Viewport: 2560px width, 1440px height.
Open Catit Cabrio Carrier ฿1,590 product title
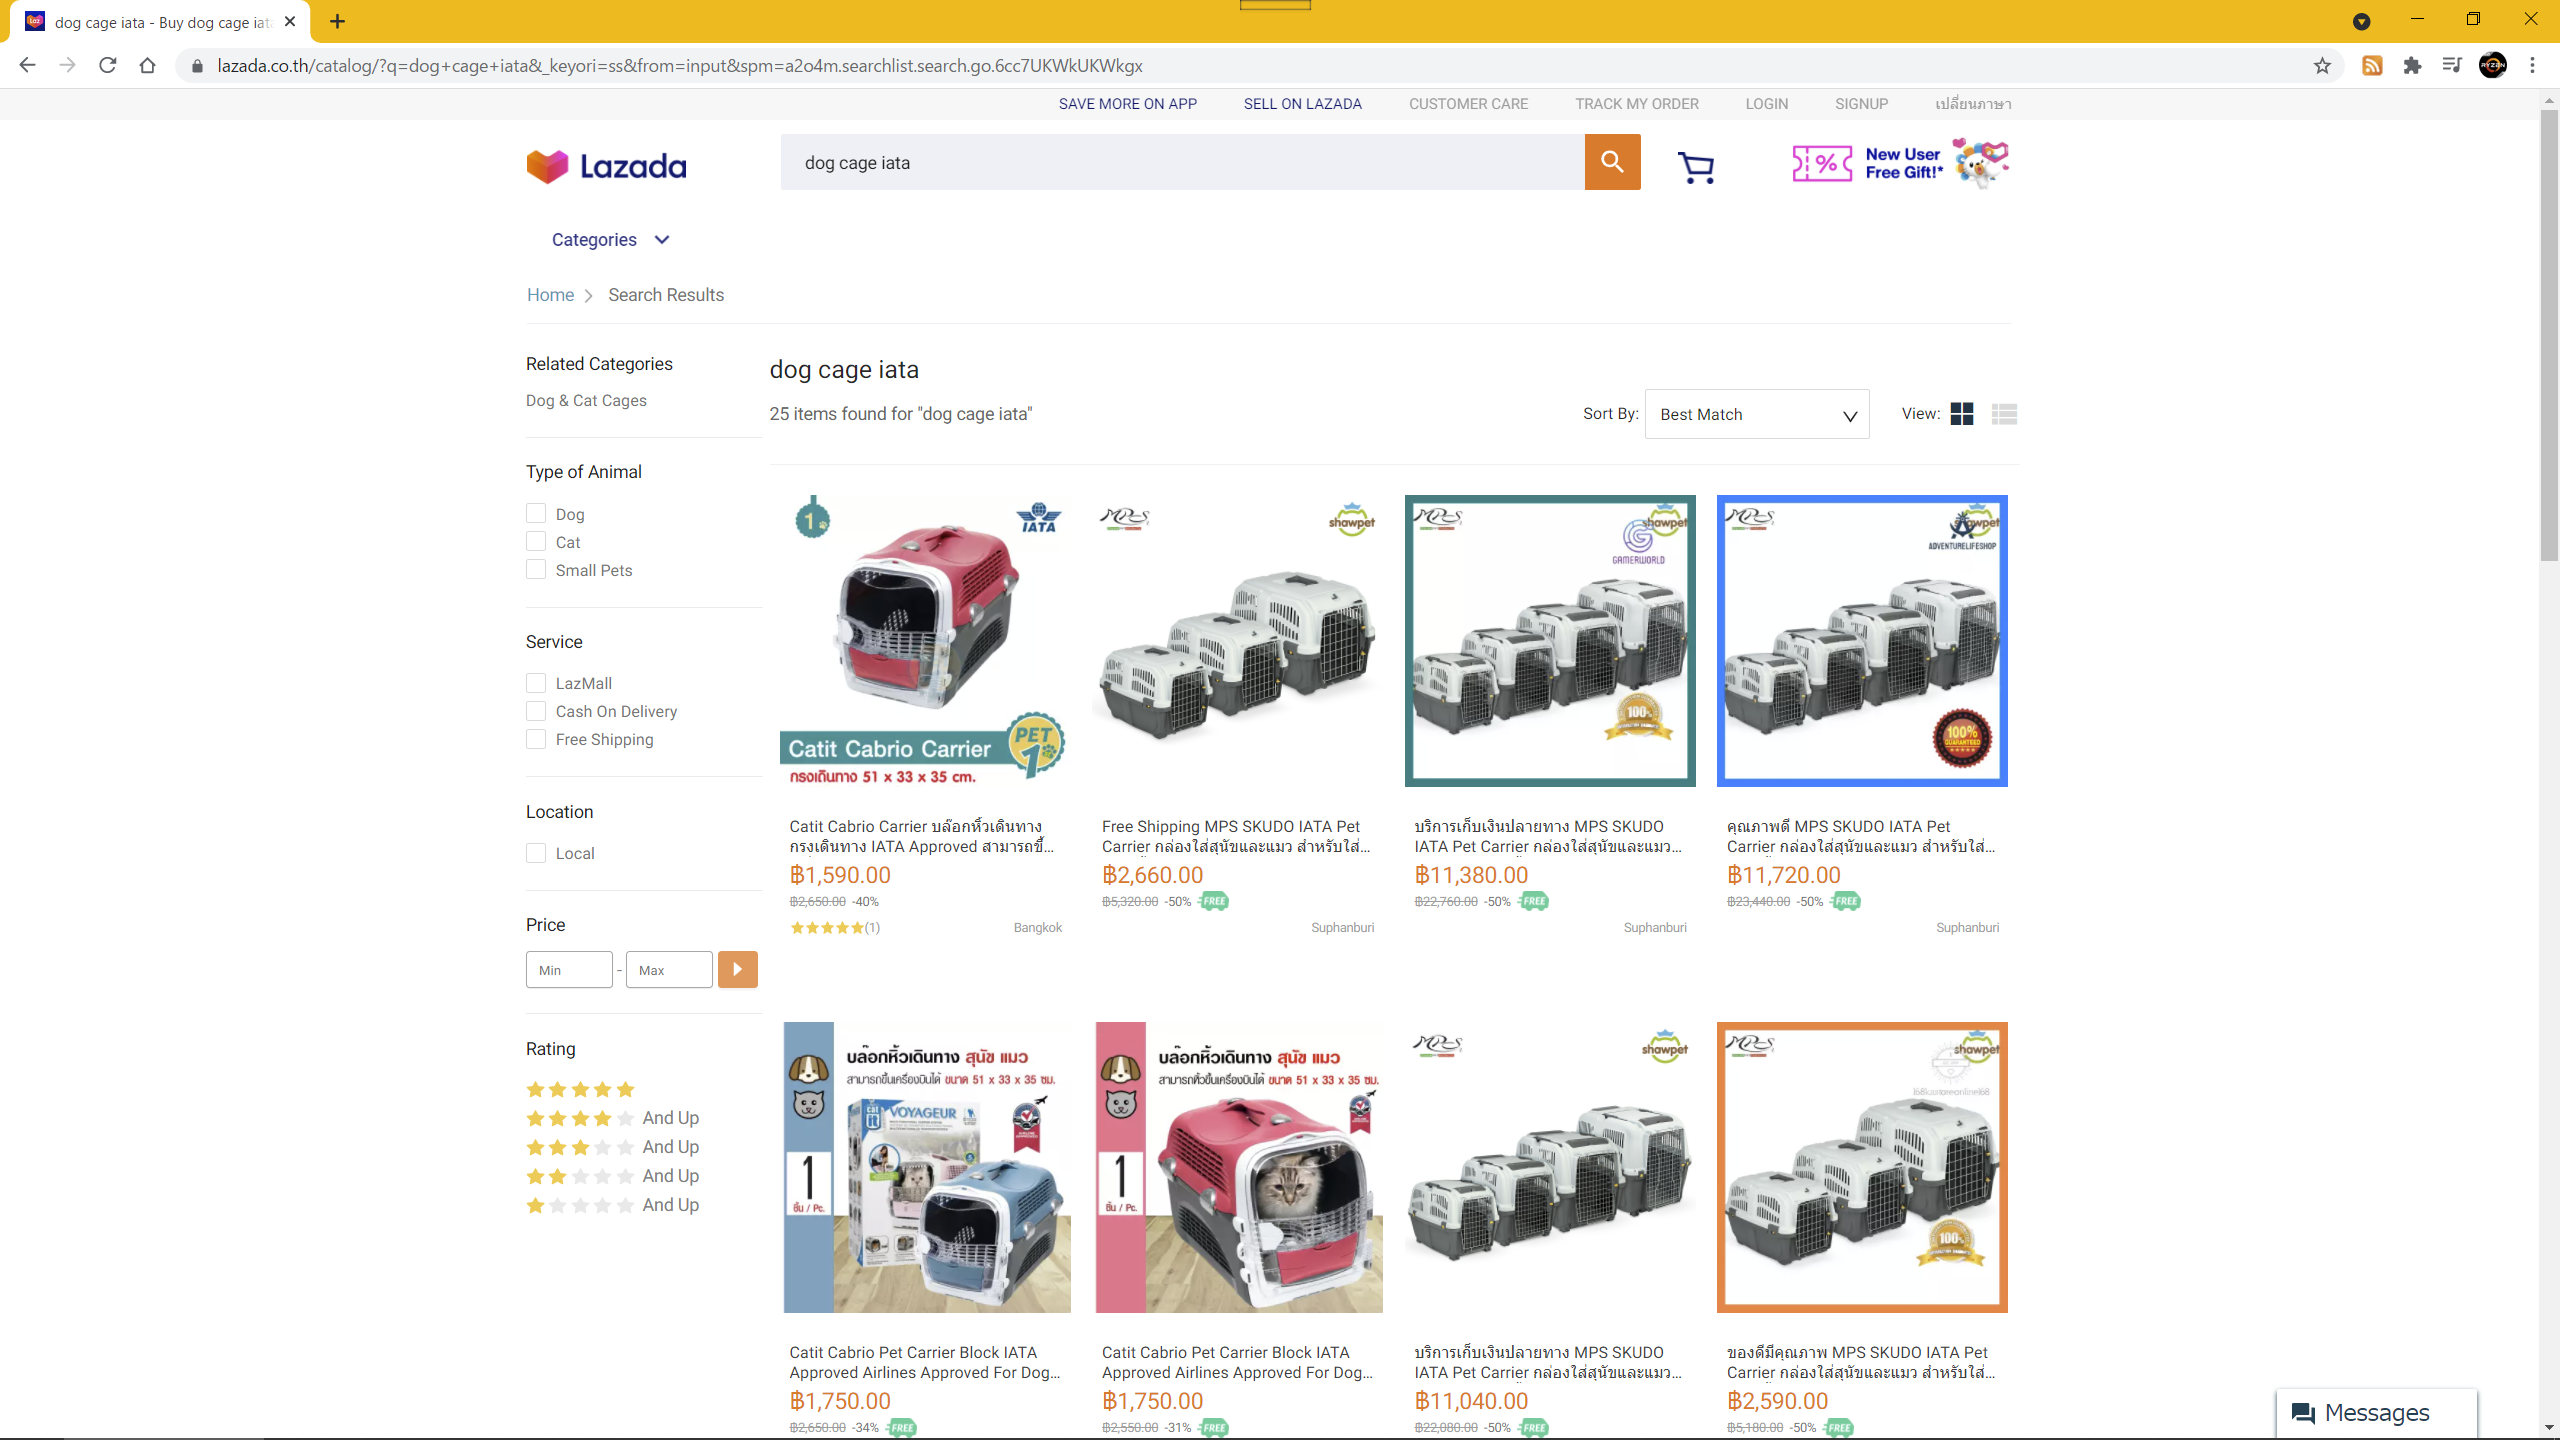click(x=920, y=836)
